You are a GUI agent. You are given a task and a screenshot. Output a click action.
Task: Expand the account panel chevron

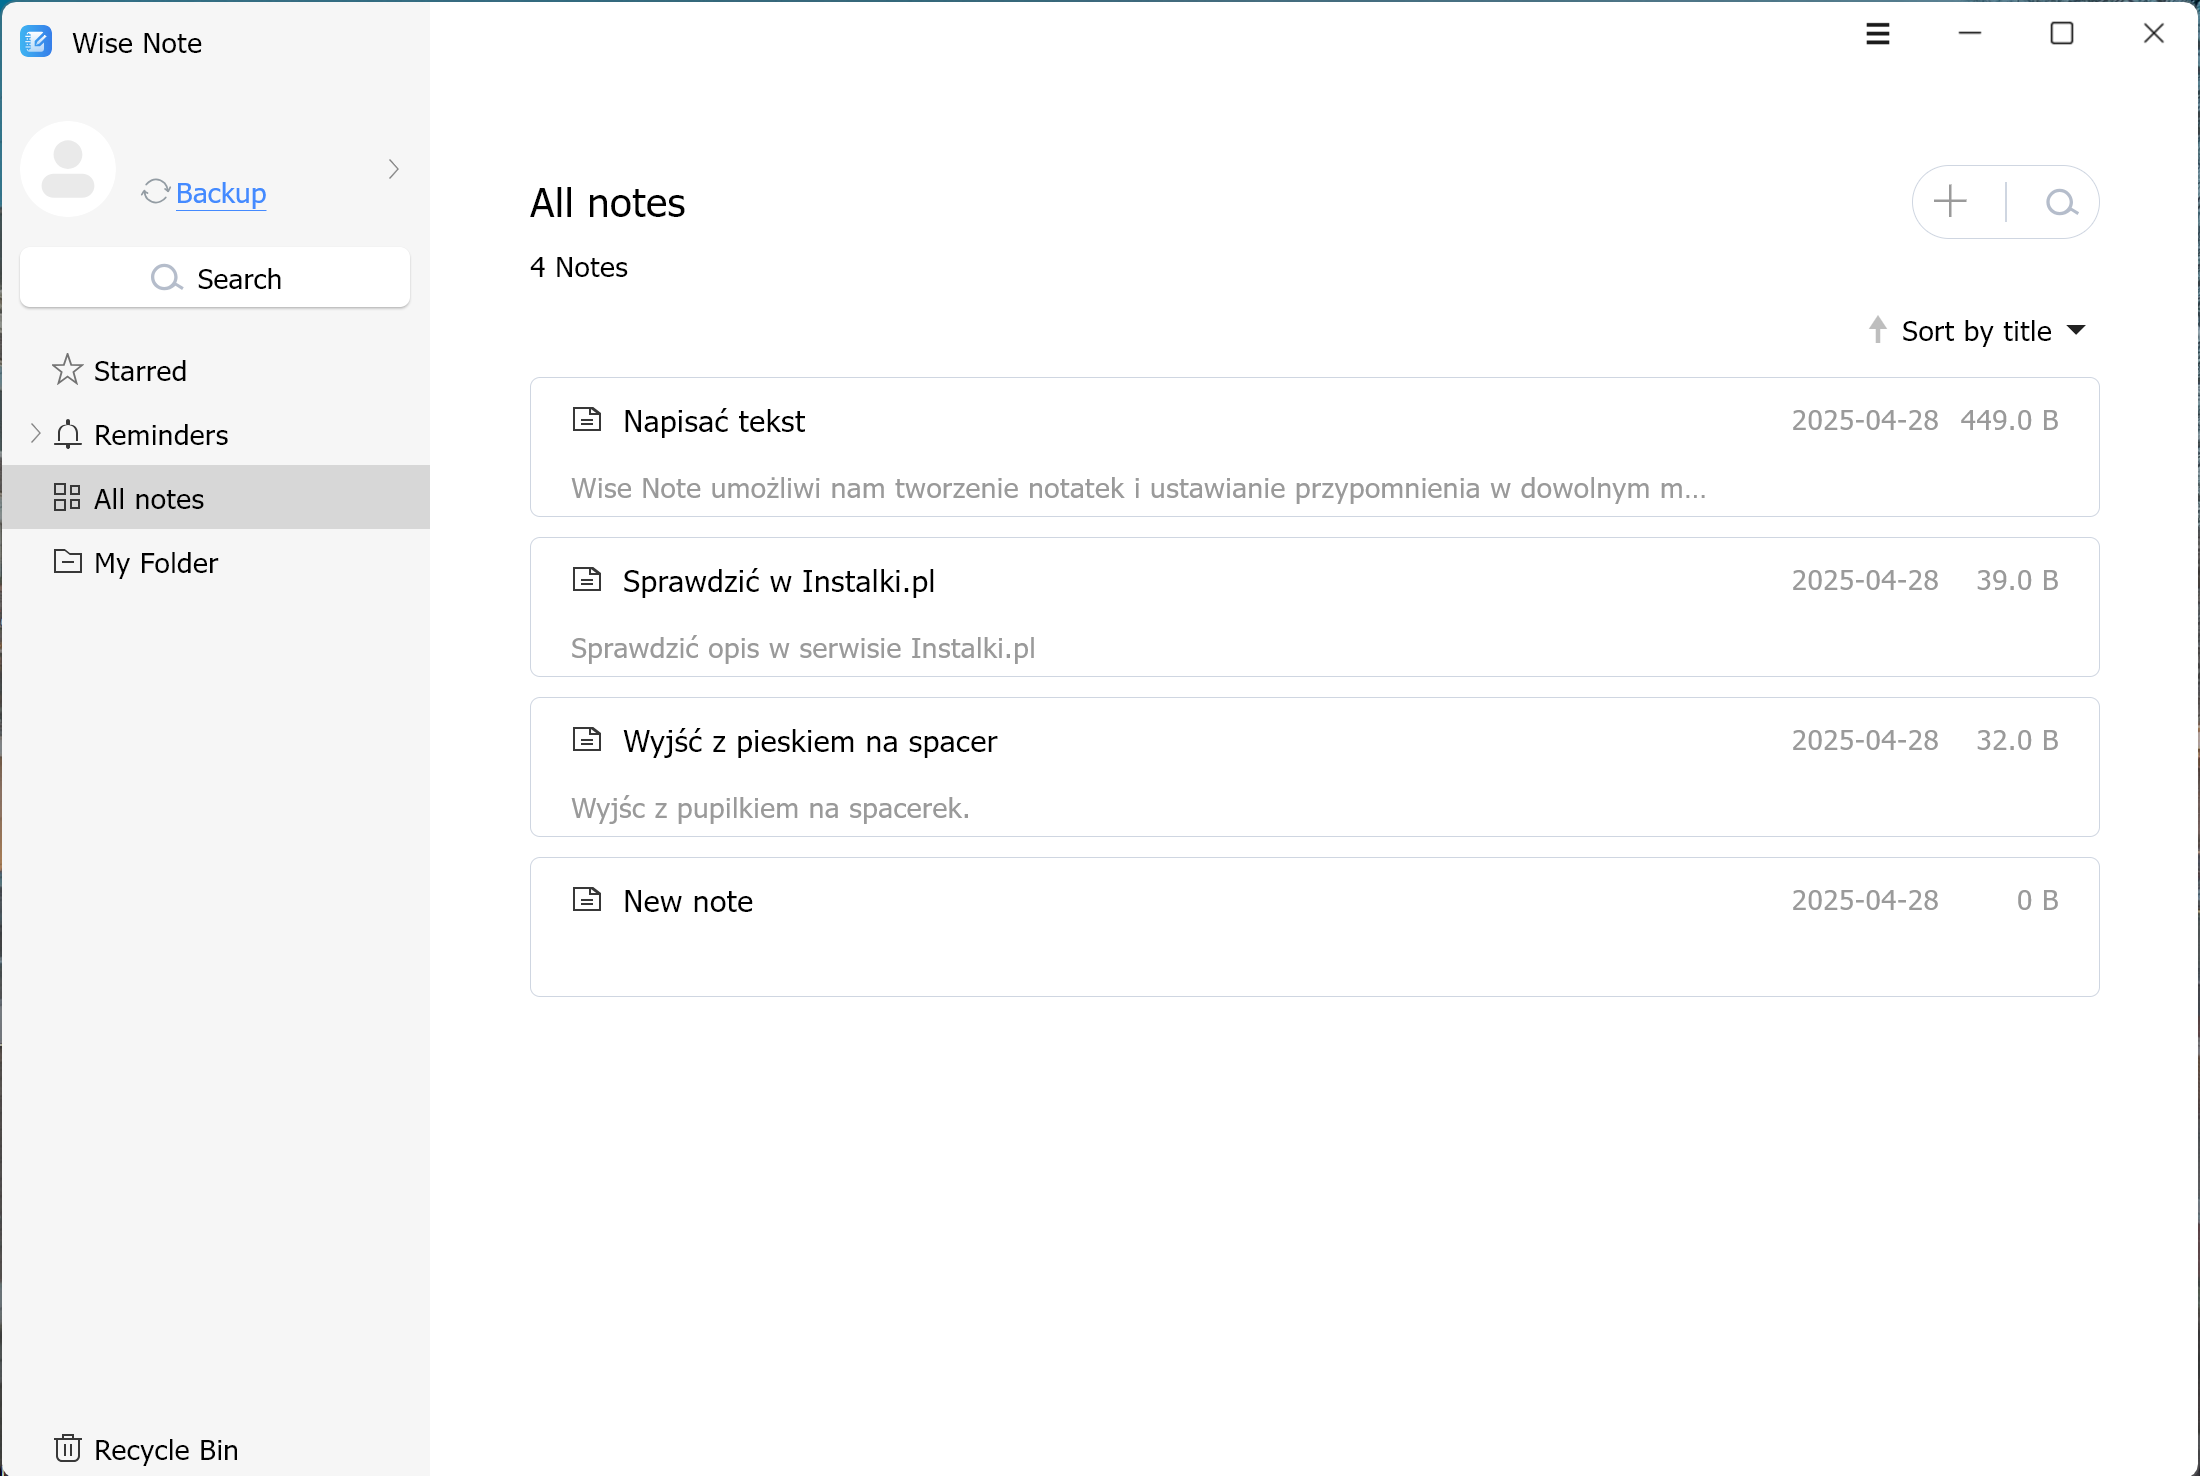394,169
